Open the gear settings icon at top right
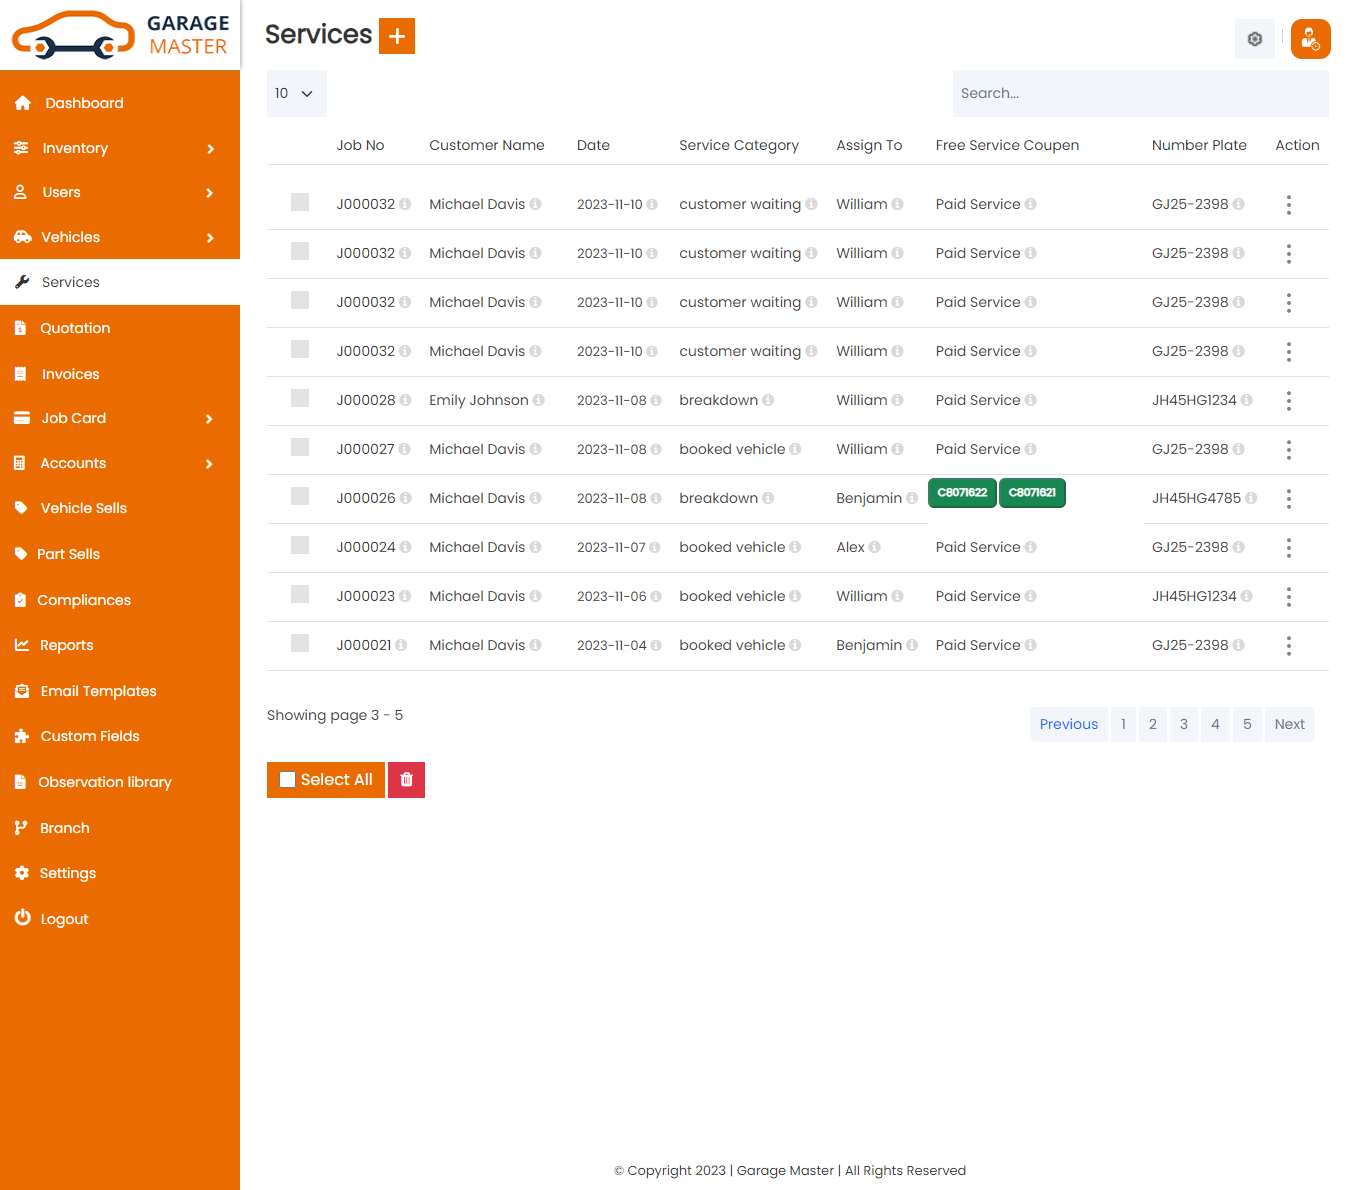Image resolution: width=1366 pixels, height=1190 pixels. (1255, 39)
